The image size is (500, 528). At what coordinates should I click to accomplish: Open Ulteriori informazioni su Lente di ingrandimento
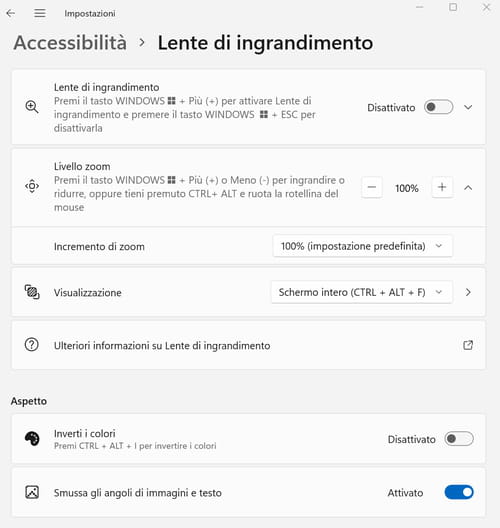(249, 345)
